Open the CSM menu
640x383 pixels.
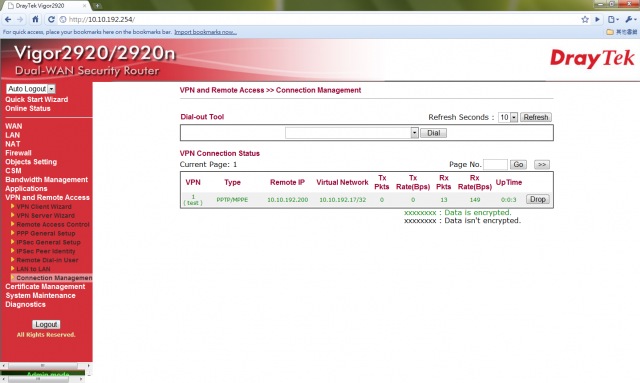(13, 171)
